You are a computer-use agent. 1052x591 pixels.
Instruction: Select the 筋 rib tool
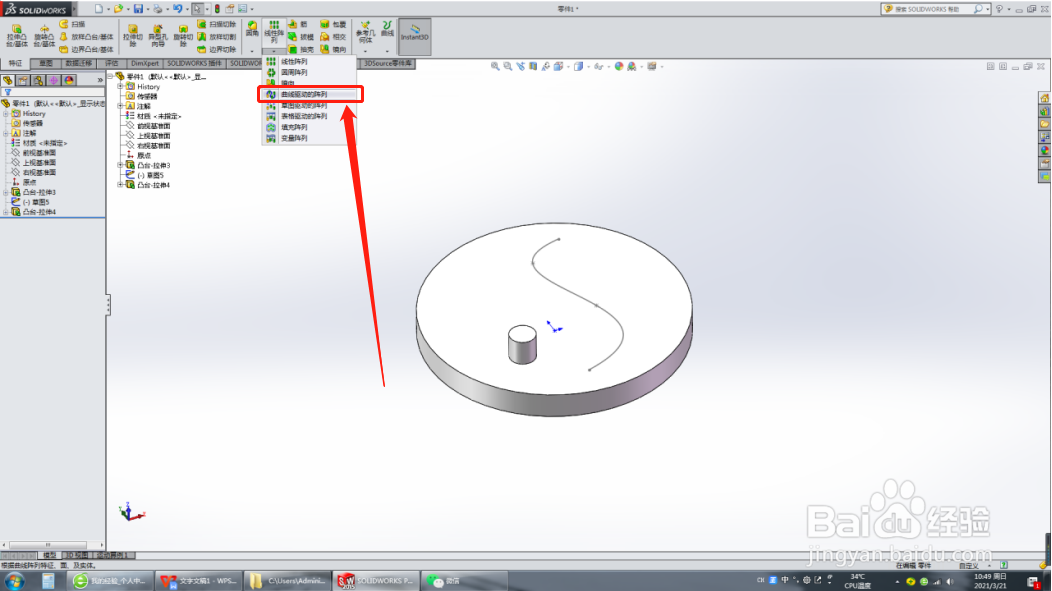click(x=298, y=24)
